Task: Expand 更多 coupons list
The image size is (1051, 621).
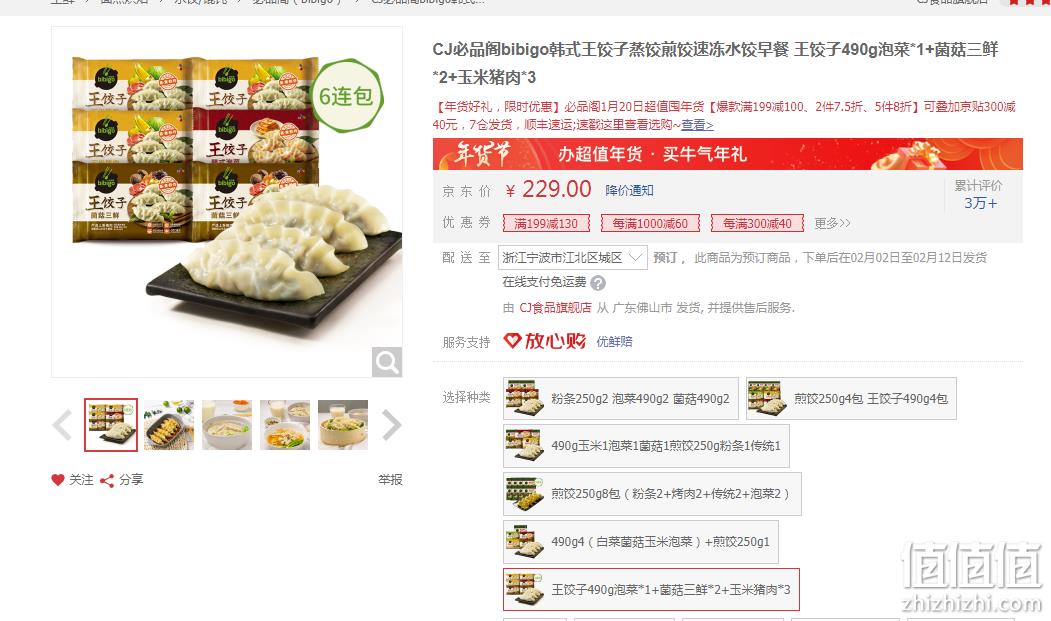Action: coord(832,223)
